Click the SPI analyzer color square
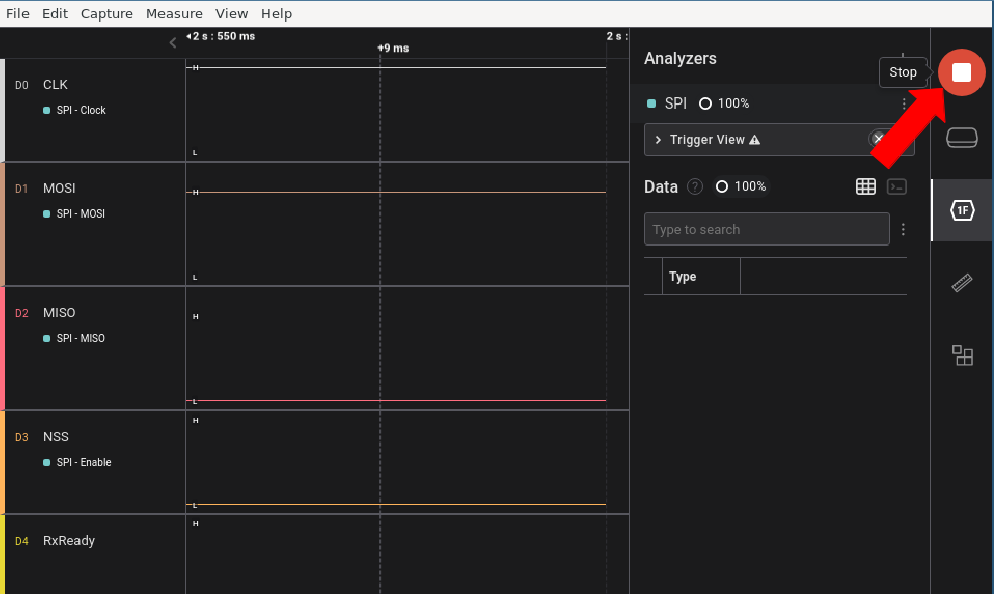 point(652,104)
